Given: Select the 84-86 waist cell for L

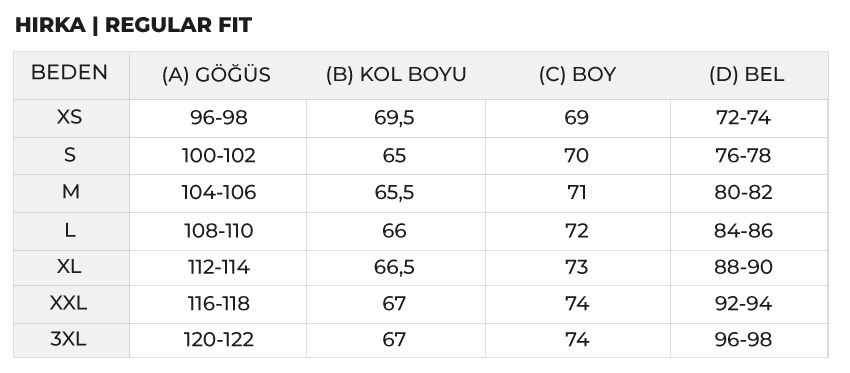Looking at the screenshot, I should click(x=743, y=231).
